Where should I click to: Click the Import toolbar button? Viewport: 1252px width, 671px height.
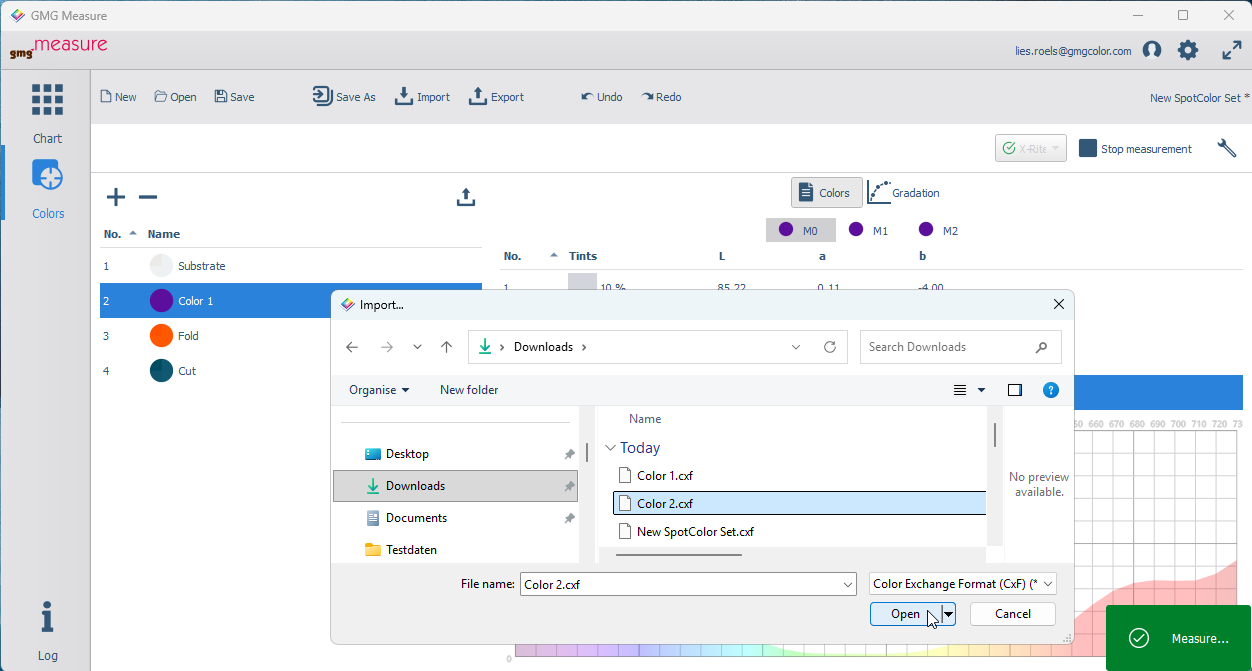(x=422, y=97)
